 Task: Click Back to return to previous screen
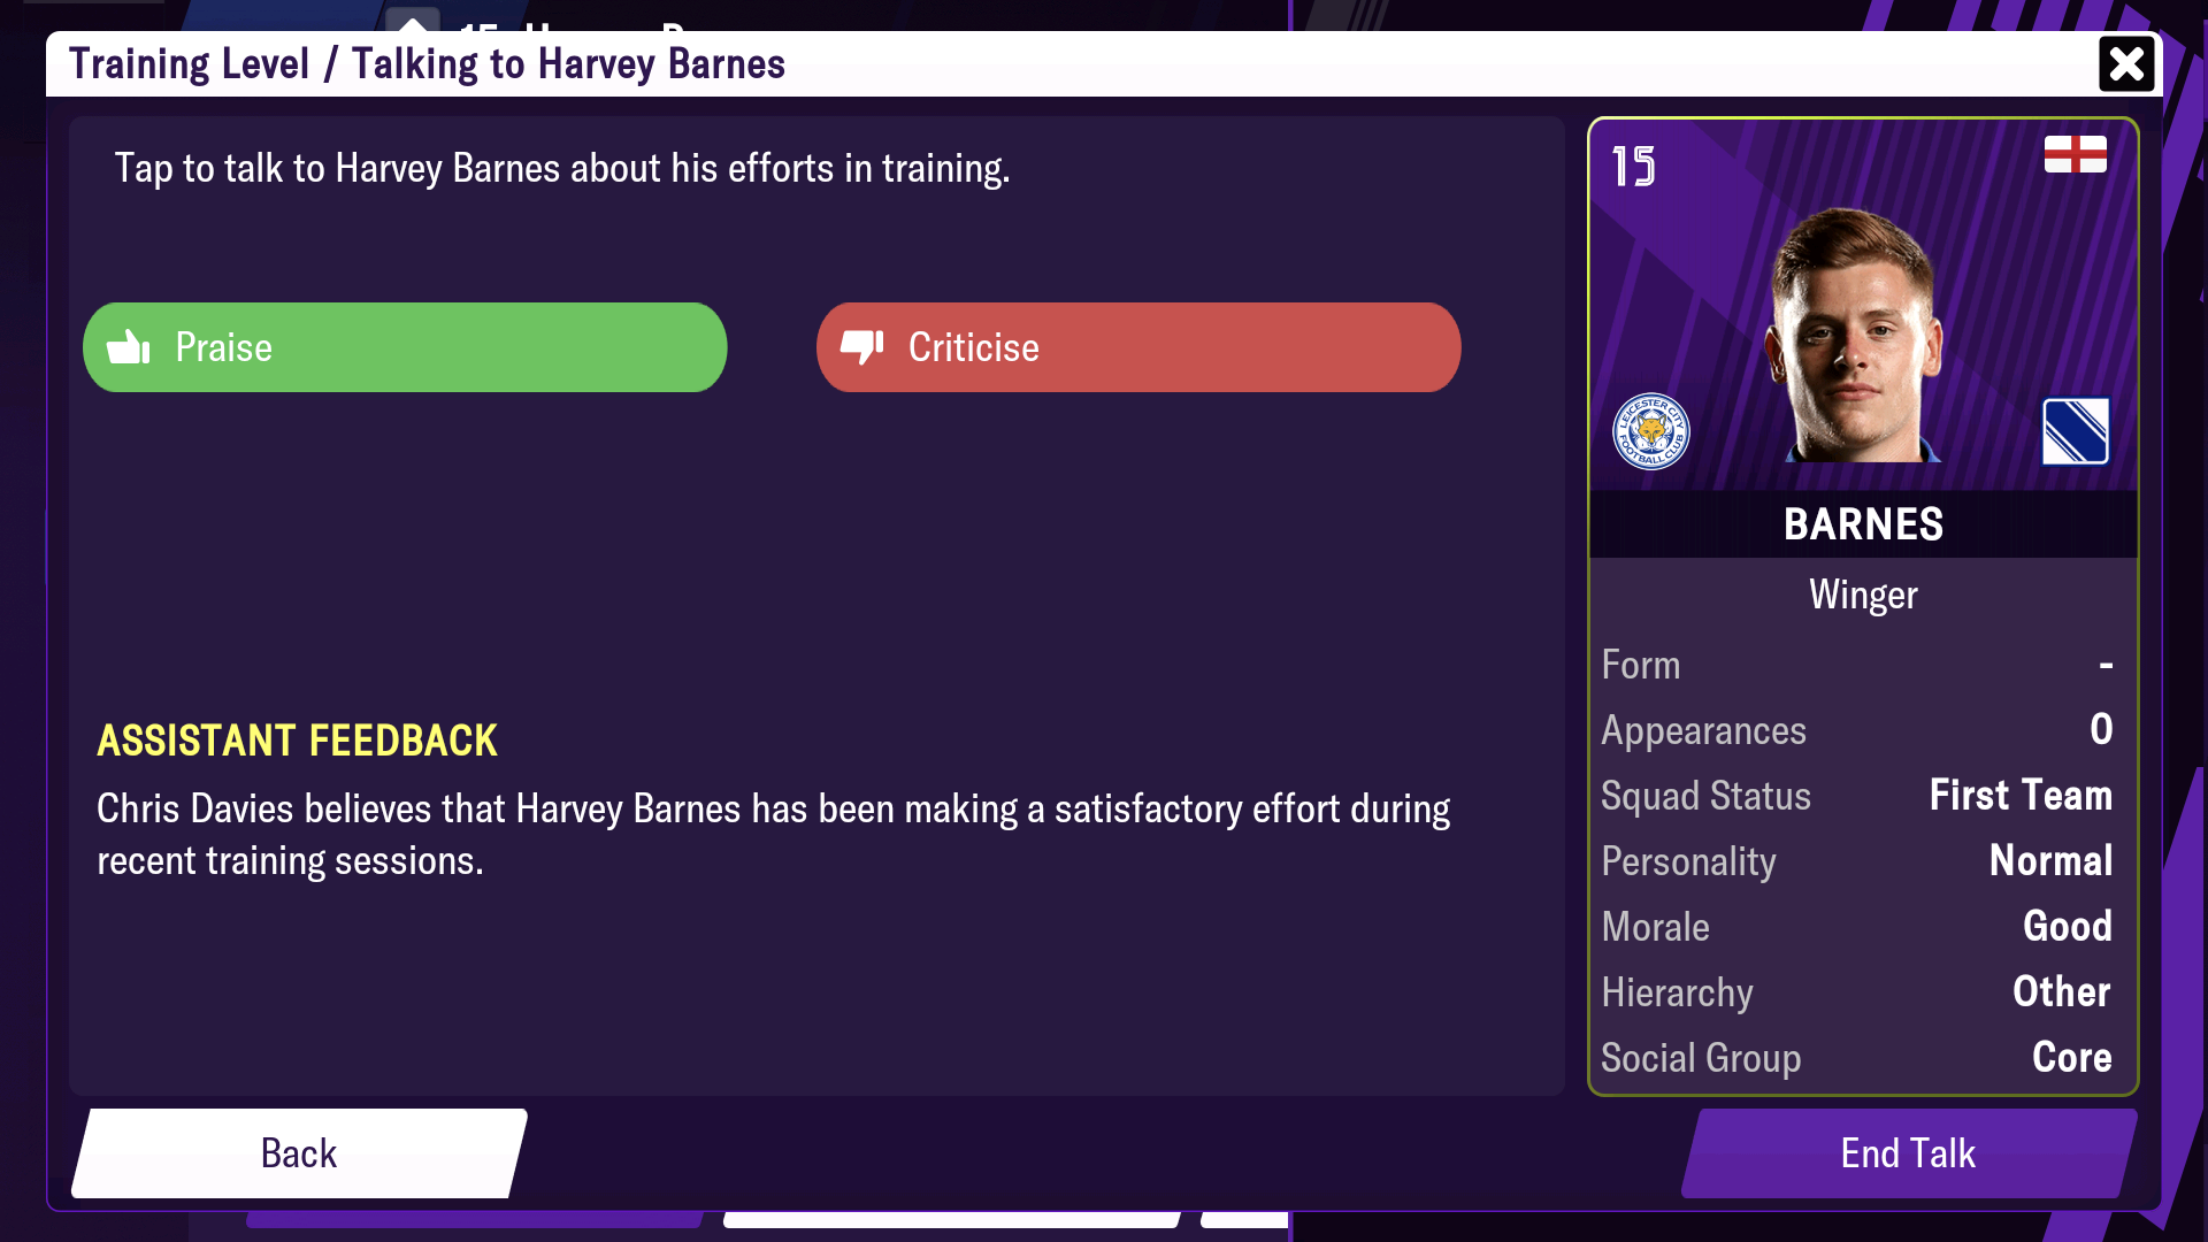click(297, 1153)
